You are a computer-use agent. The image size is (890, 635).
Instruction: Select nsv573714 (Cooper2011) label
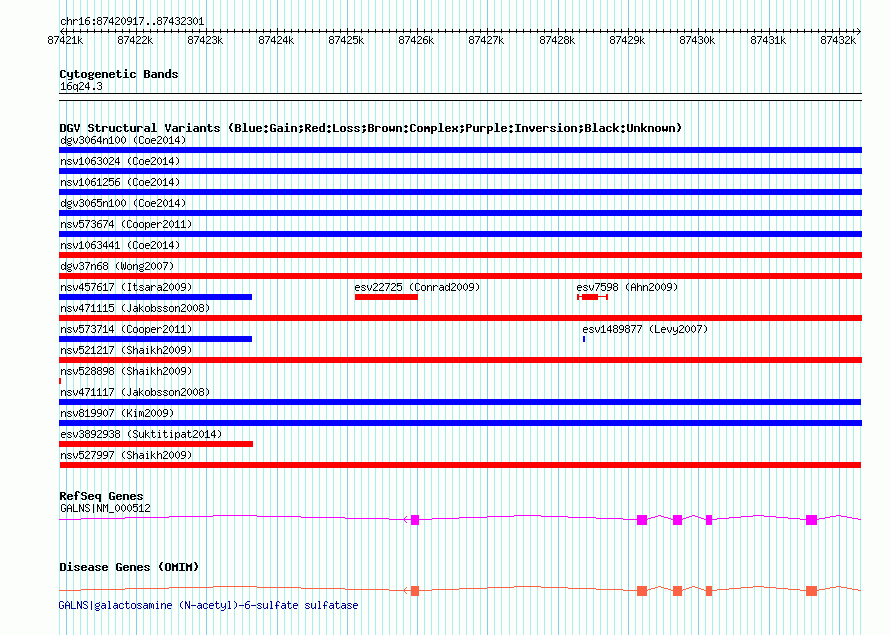point(126,329)
